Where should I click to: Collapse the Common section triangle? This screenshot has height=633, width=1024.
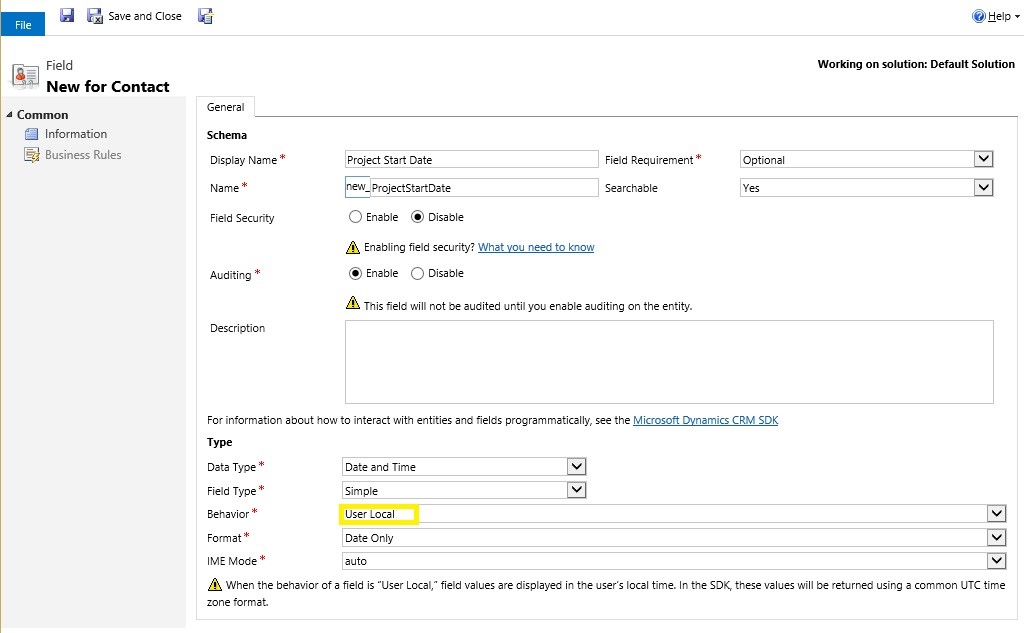[9, 114]
